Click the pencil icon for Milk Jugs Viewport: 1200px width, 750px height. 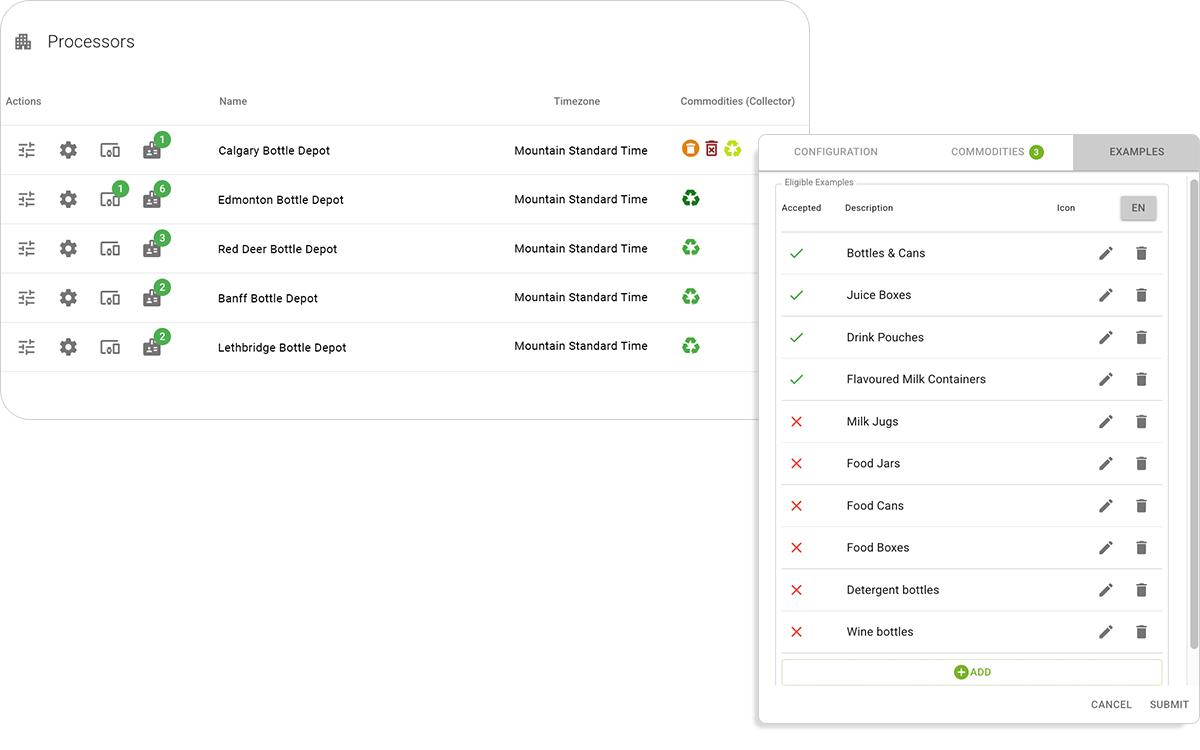[x=1105, y=421]
